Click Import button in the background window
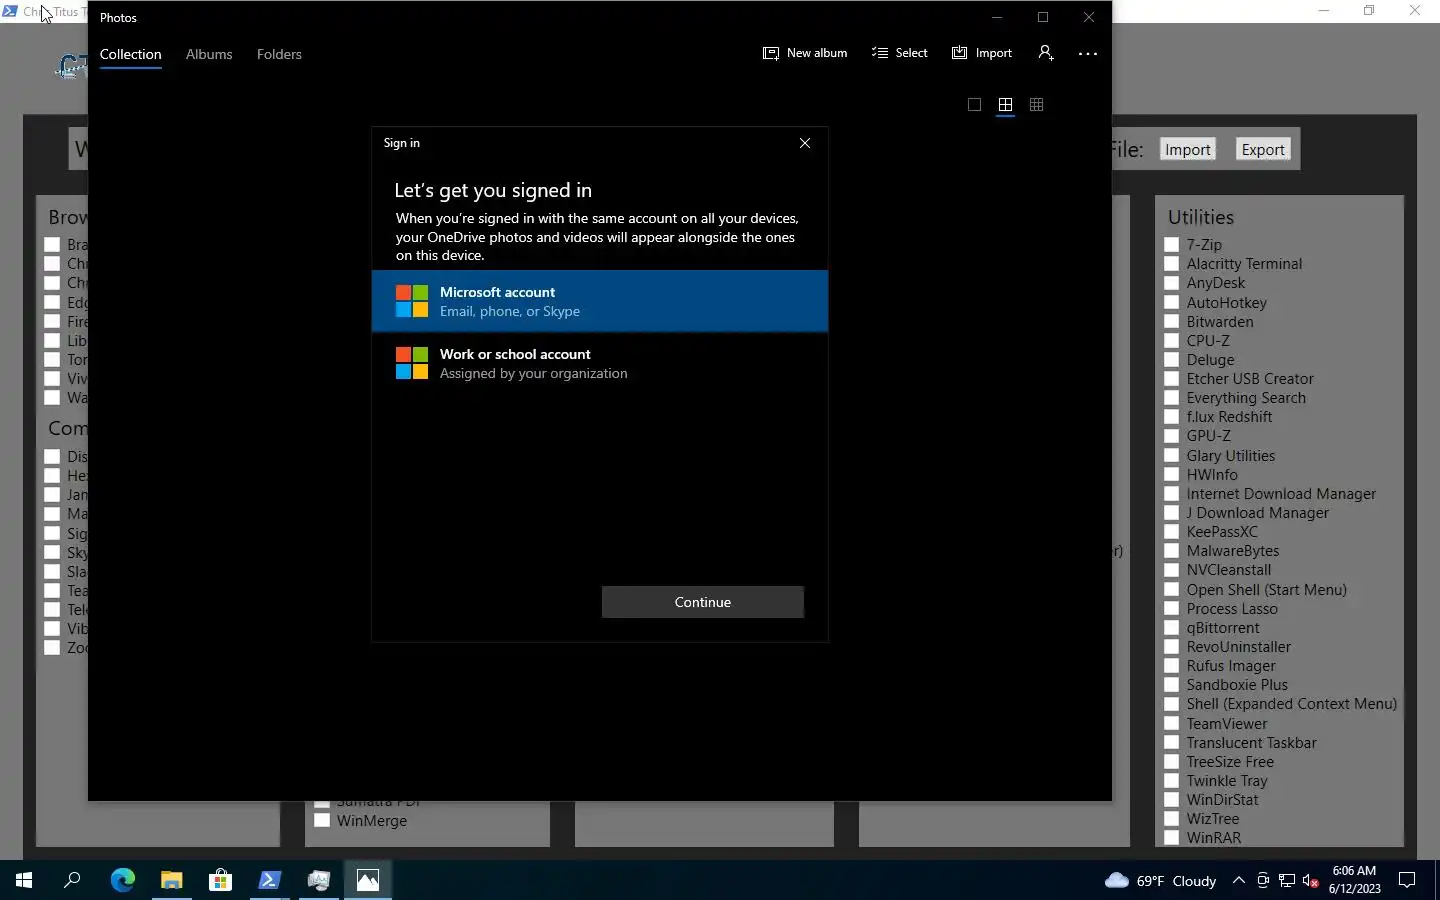The width and height of the screenshot is (1440, 900). pyautogui.click(x=1187, y=149)
